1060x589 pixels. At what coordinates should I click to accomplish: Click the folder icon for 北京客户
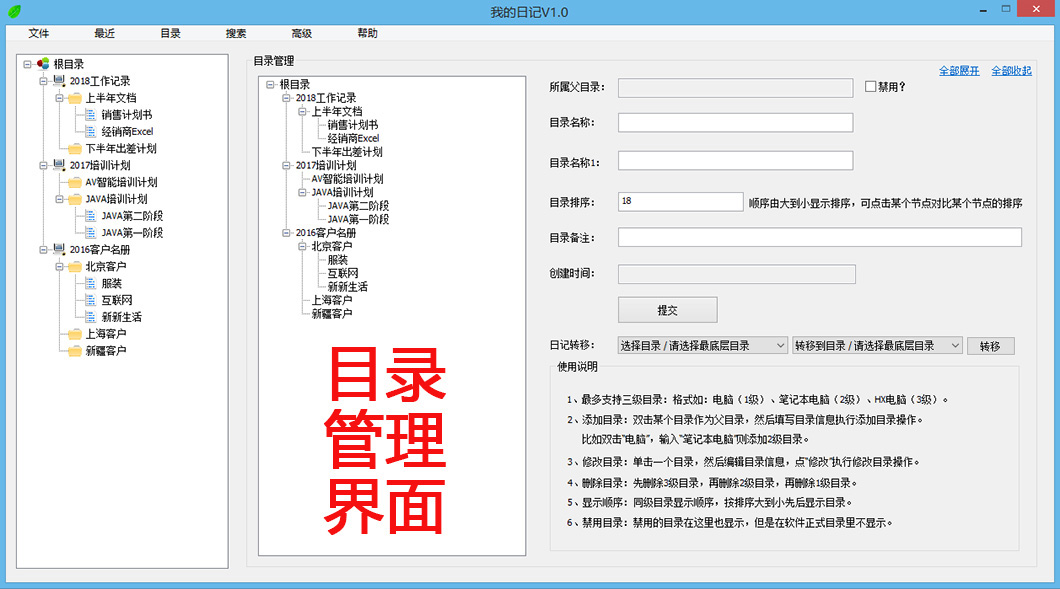[74, 266]
